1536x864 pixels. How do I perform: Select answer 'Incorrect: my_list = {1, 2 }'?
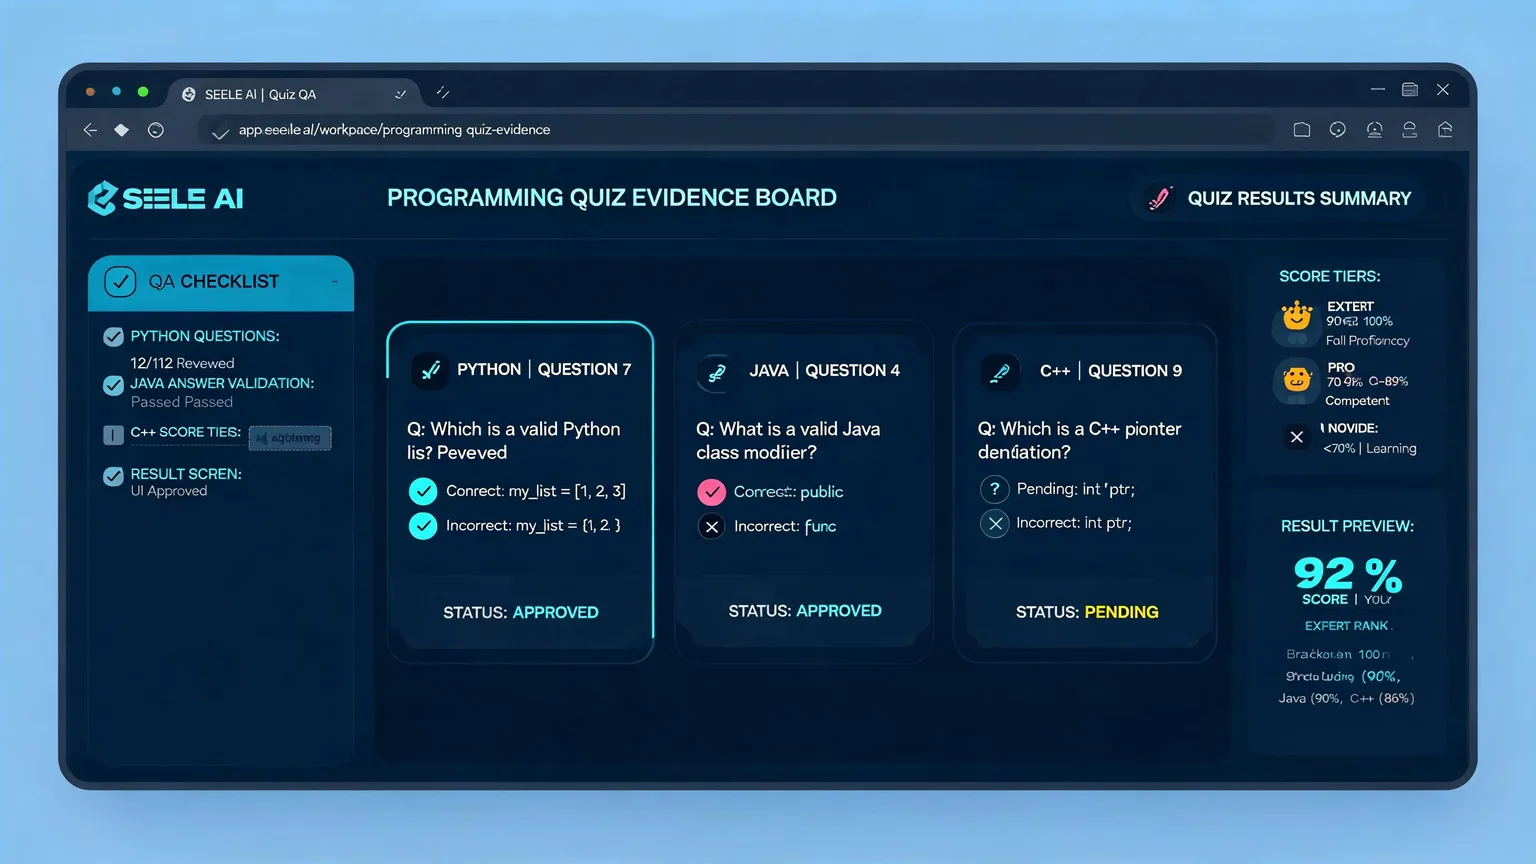tap(516, 526)
